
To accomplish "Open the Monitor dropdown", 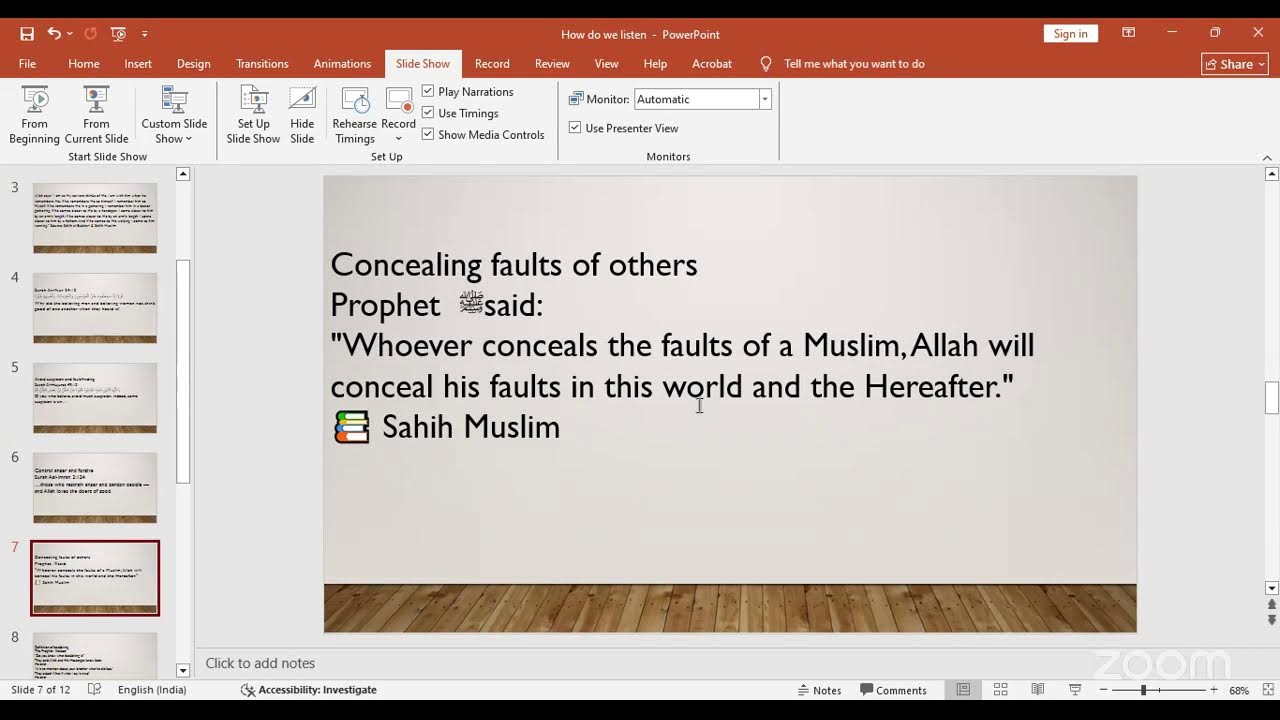I will (x=765, y=99).
